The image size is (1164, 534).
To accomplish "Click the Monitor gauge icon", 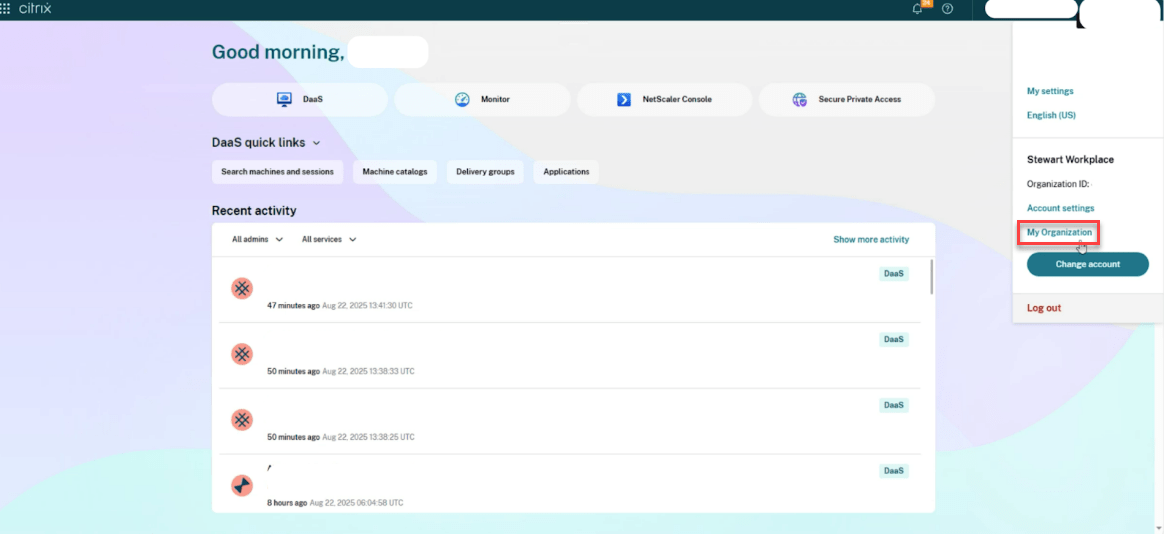I will pos(462,100).
